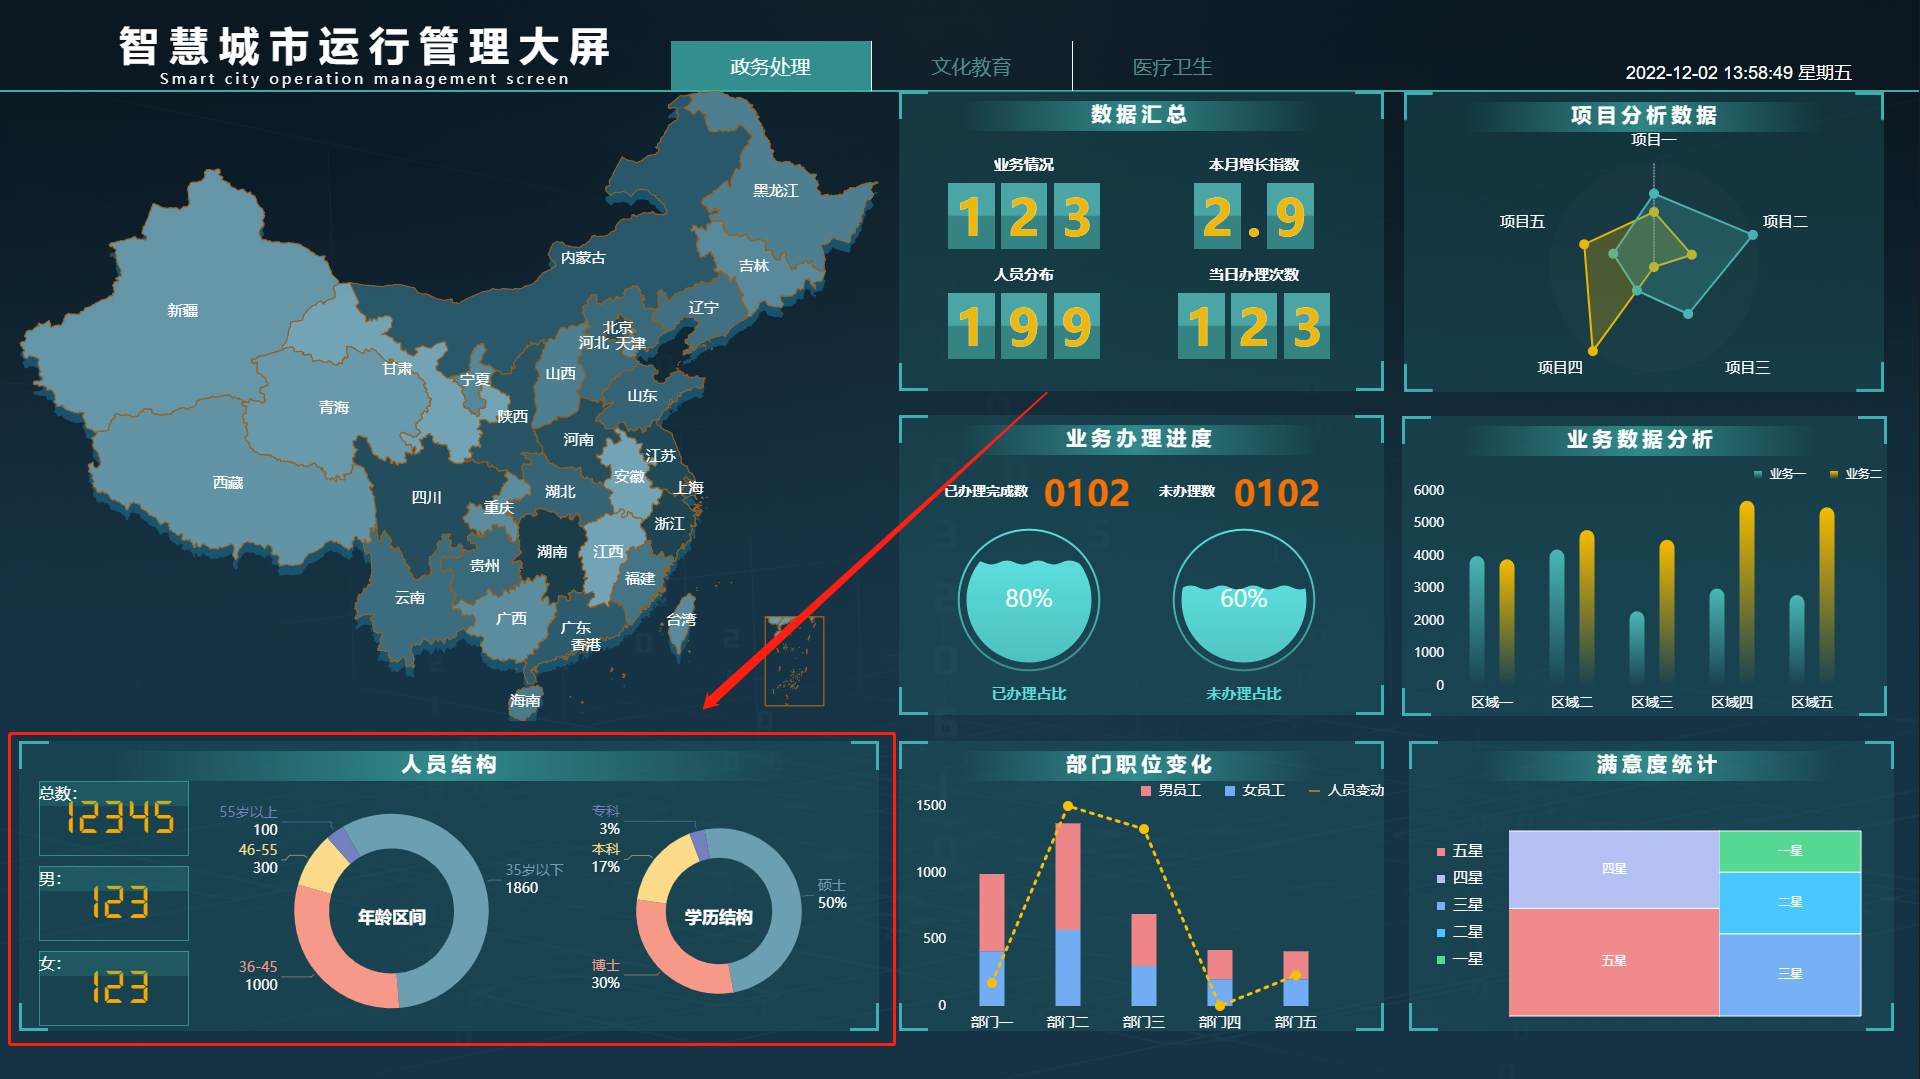Toggle 业务二 legend in 业务数据分析 chart

(1856, 474)
